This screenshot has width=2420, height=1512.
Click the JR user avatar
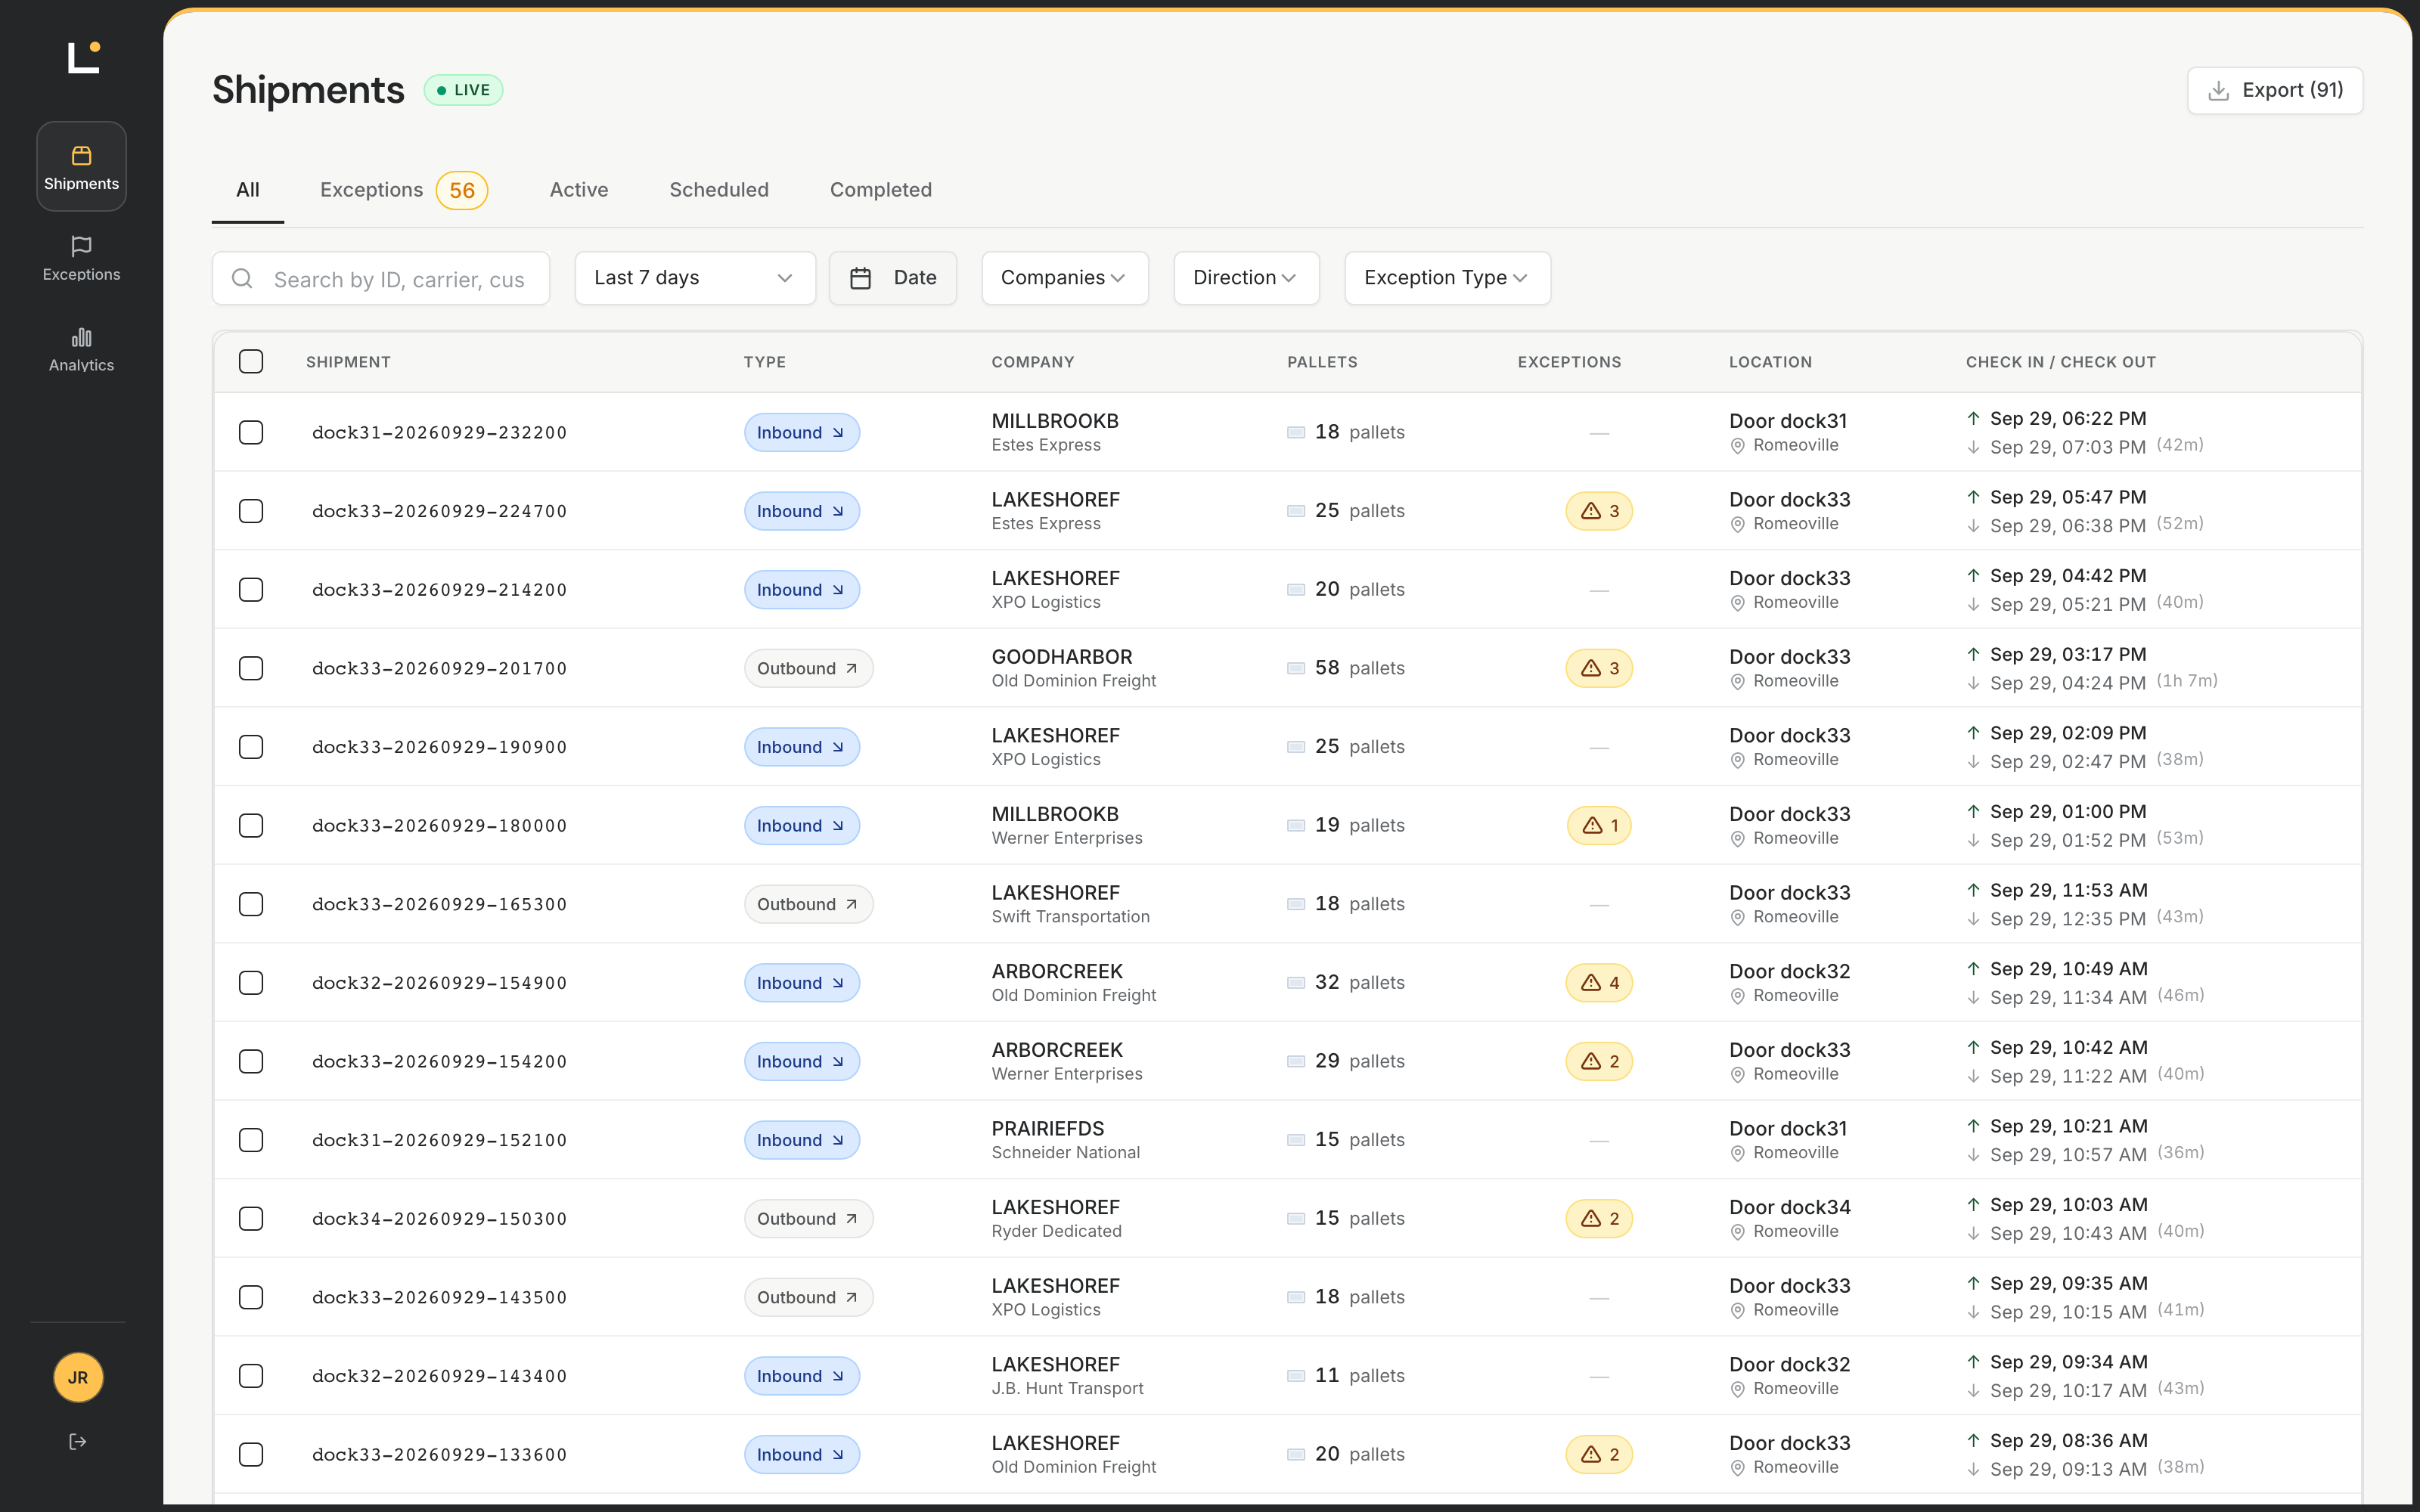coord(78,1377)
